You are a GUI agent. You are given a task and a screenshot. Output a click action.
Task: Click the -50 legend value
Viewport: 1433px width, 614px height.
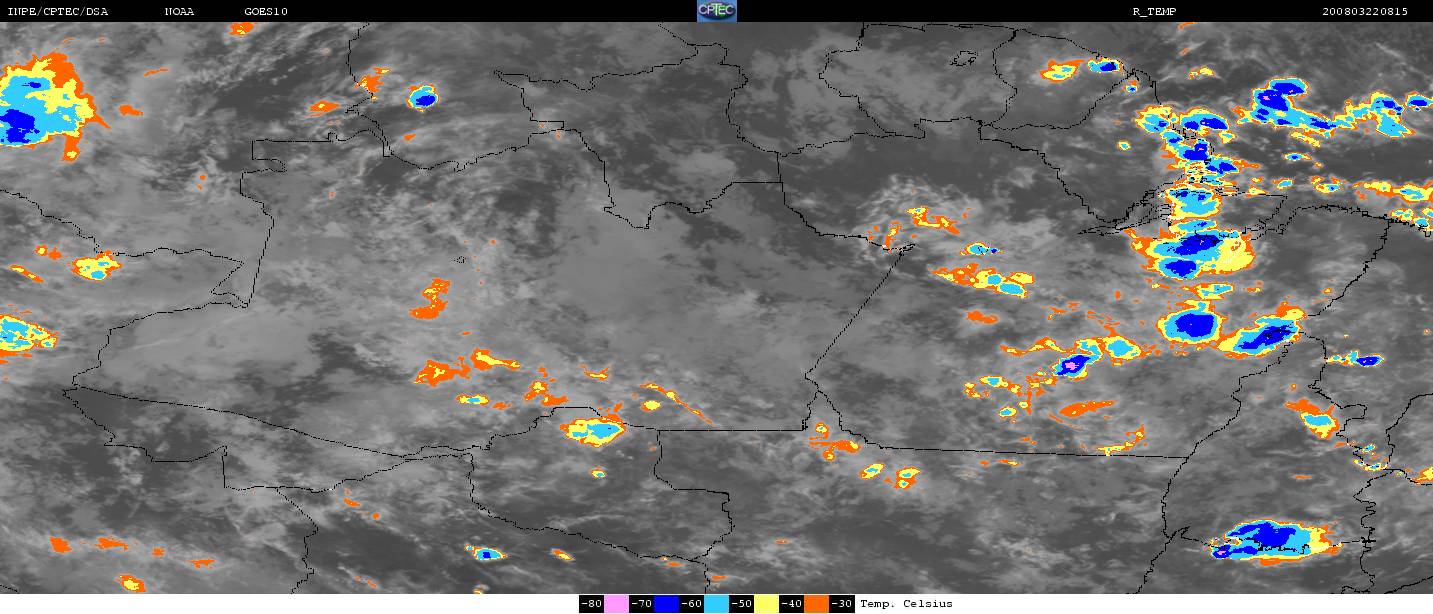(742, 604)
